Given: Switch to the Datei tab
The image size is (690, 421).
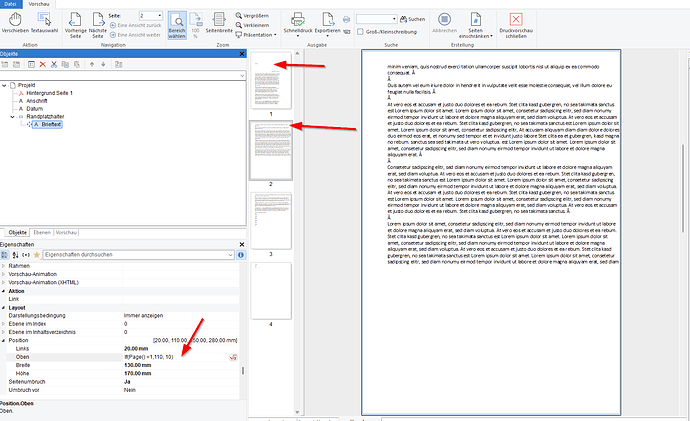Looking at the screenshot, I should pos(11,4).
